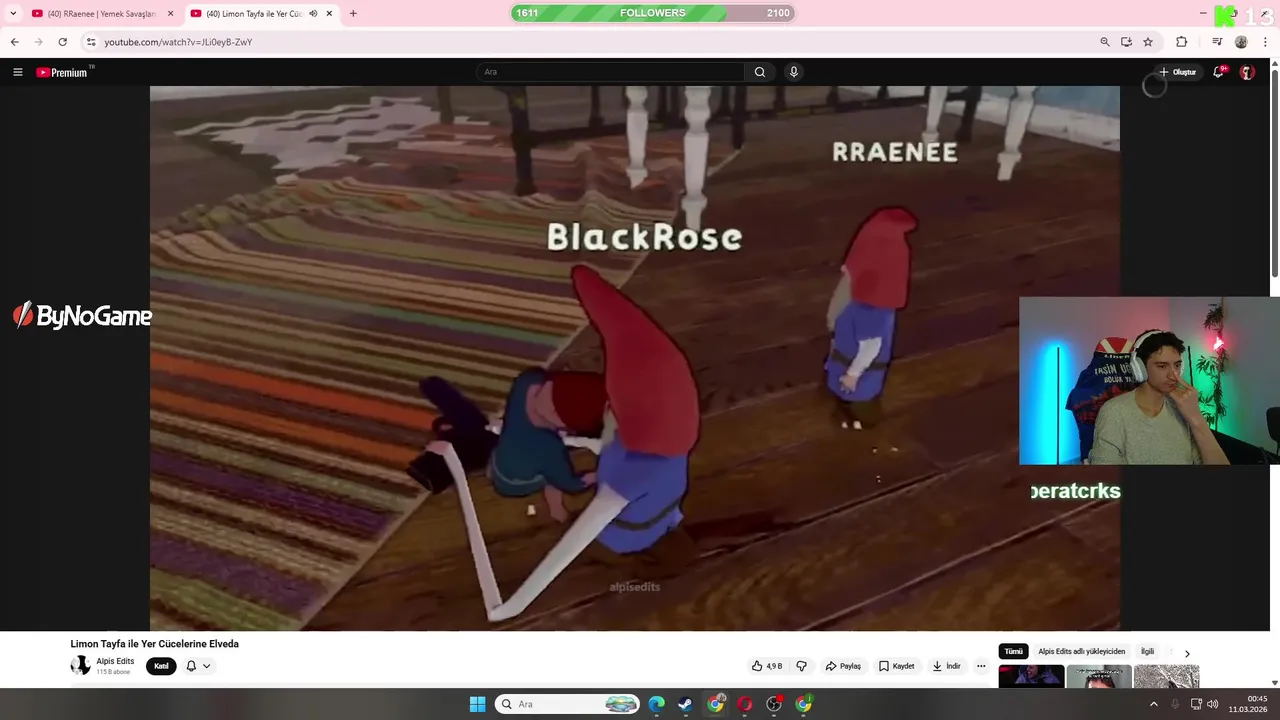
Task: Open the second recommended video thumbnail
Action: (1099, 676)
